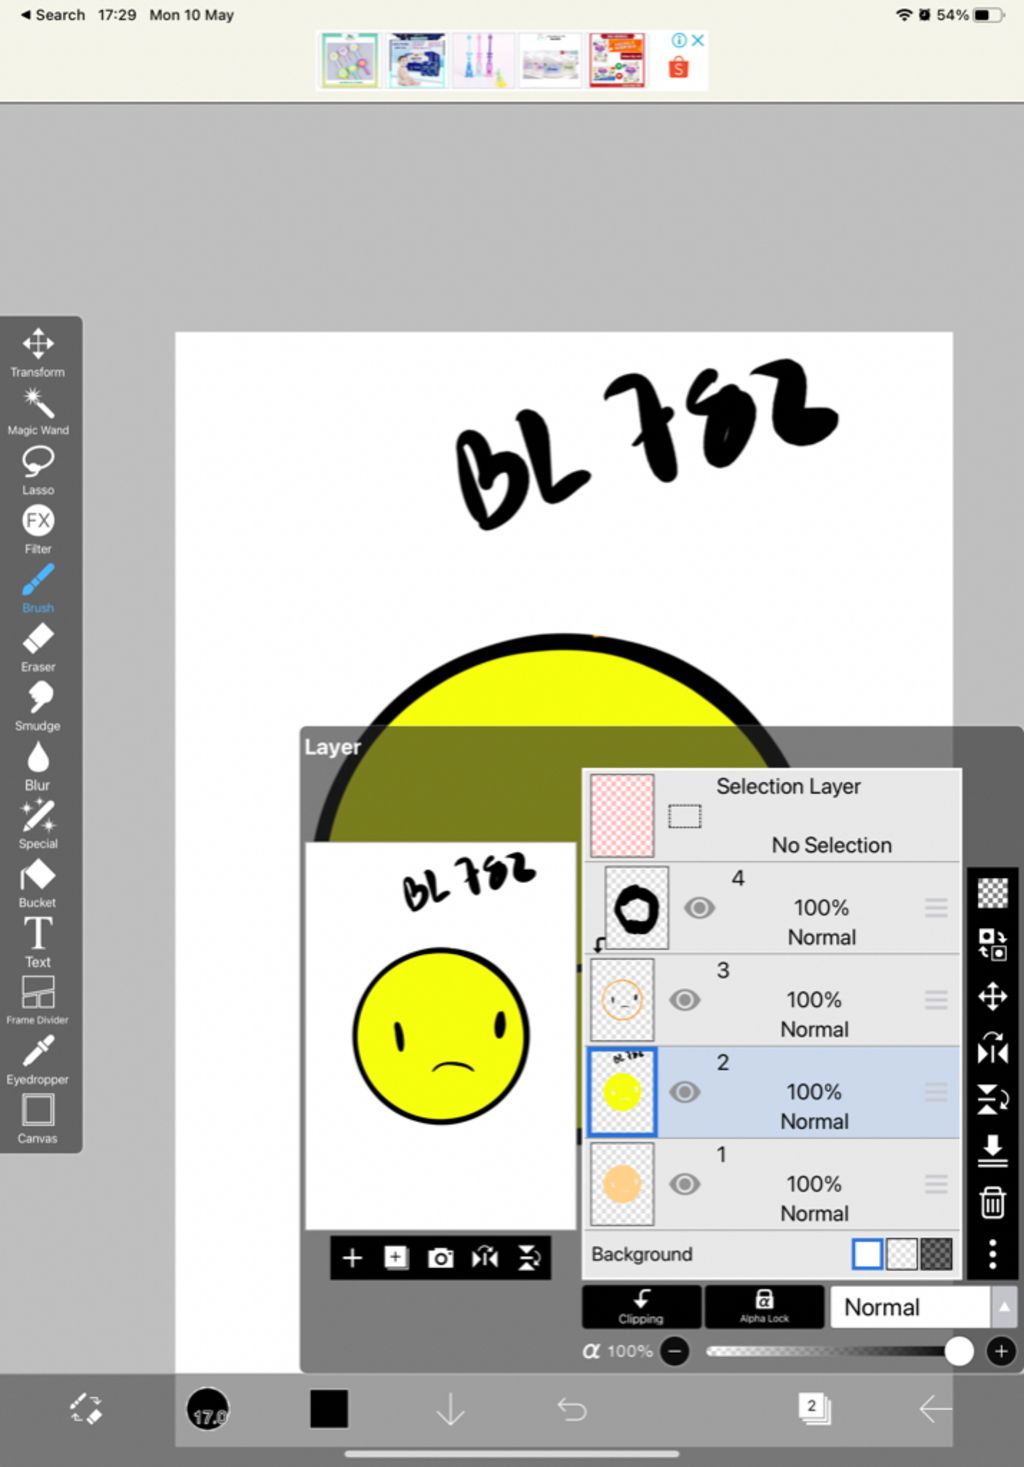
Task: Tap the checkerboard clear layer icon
Action: 992,892
